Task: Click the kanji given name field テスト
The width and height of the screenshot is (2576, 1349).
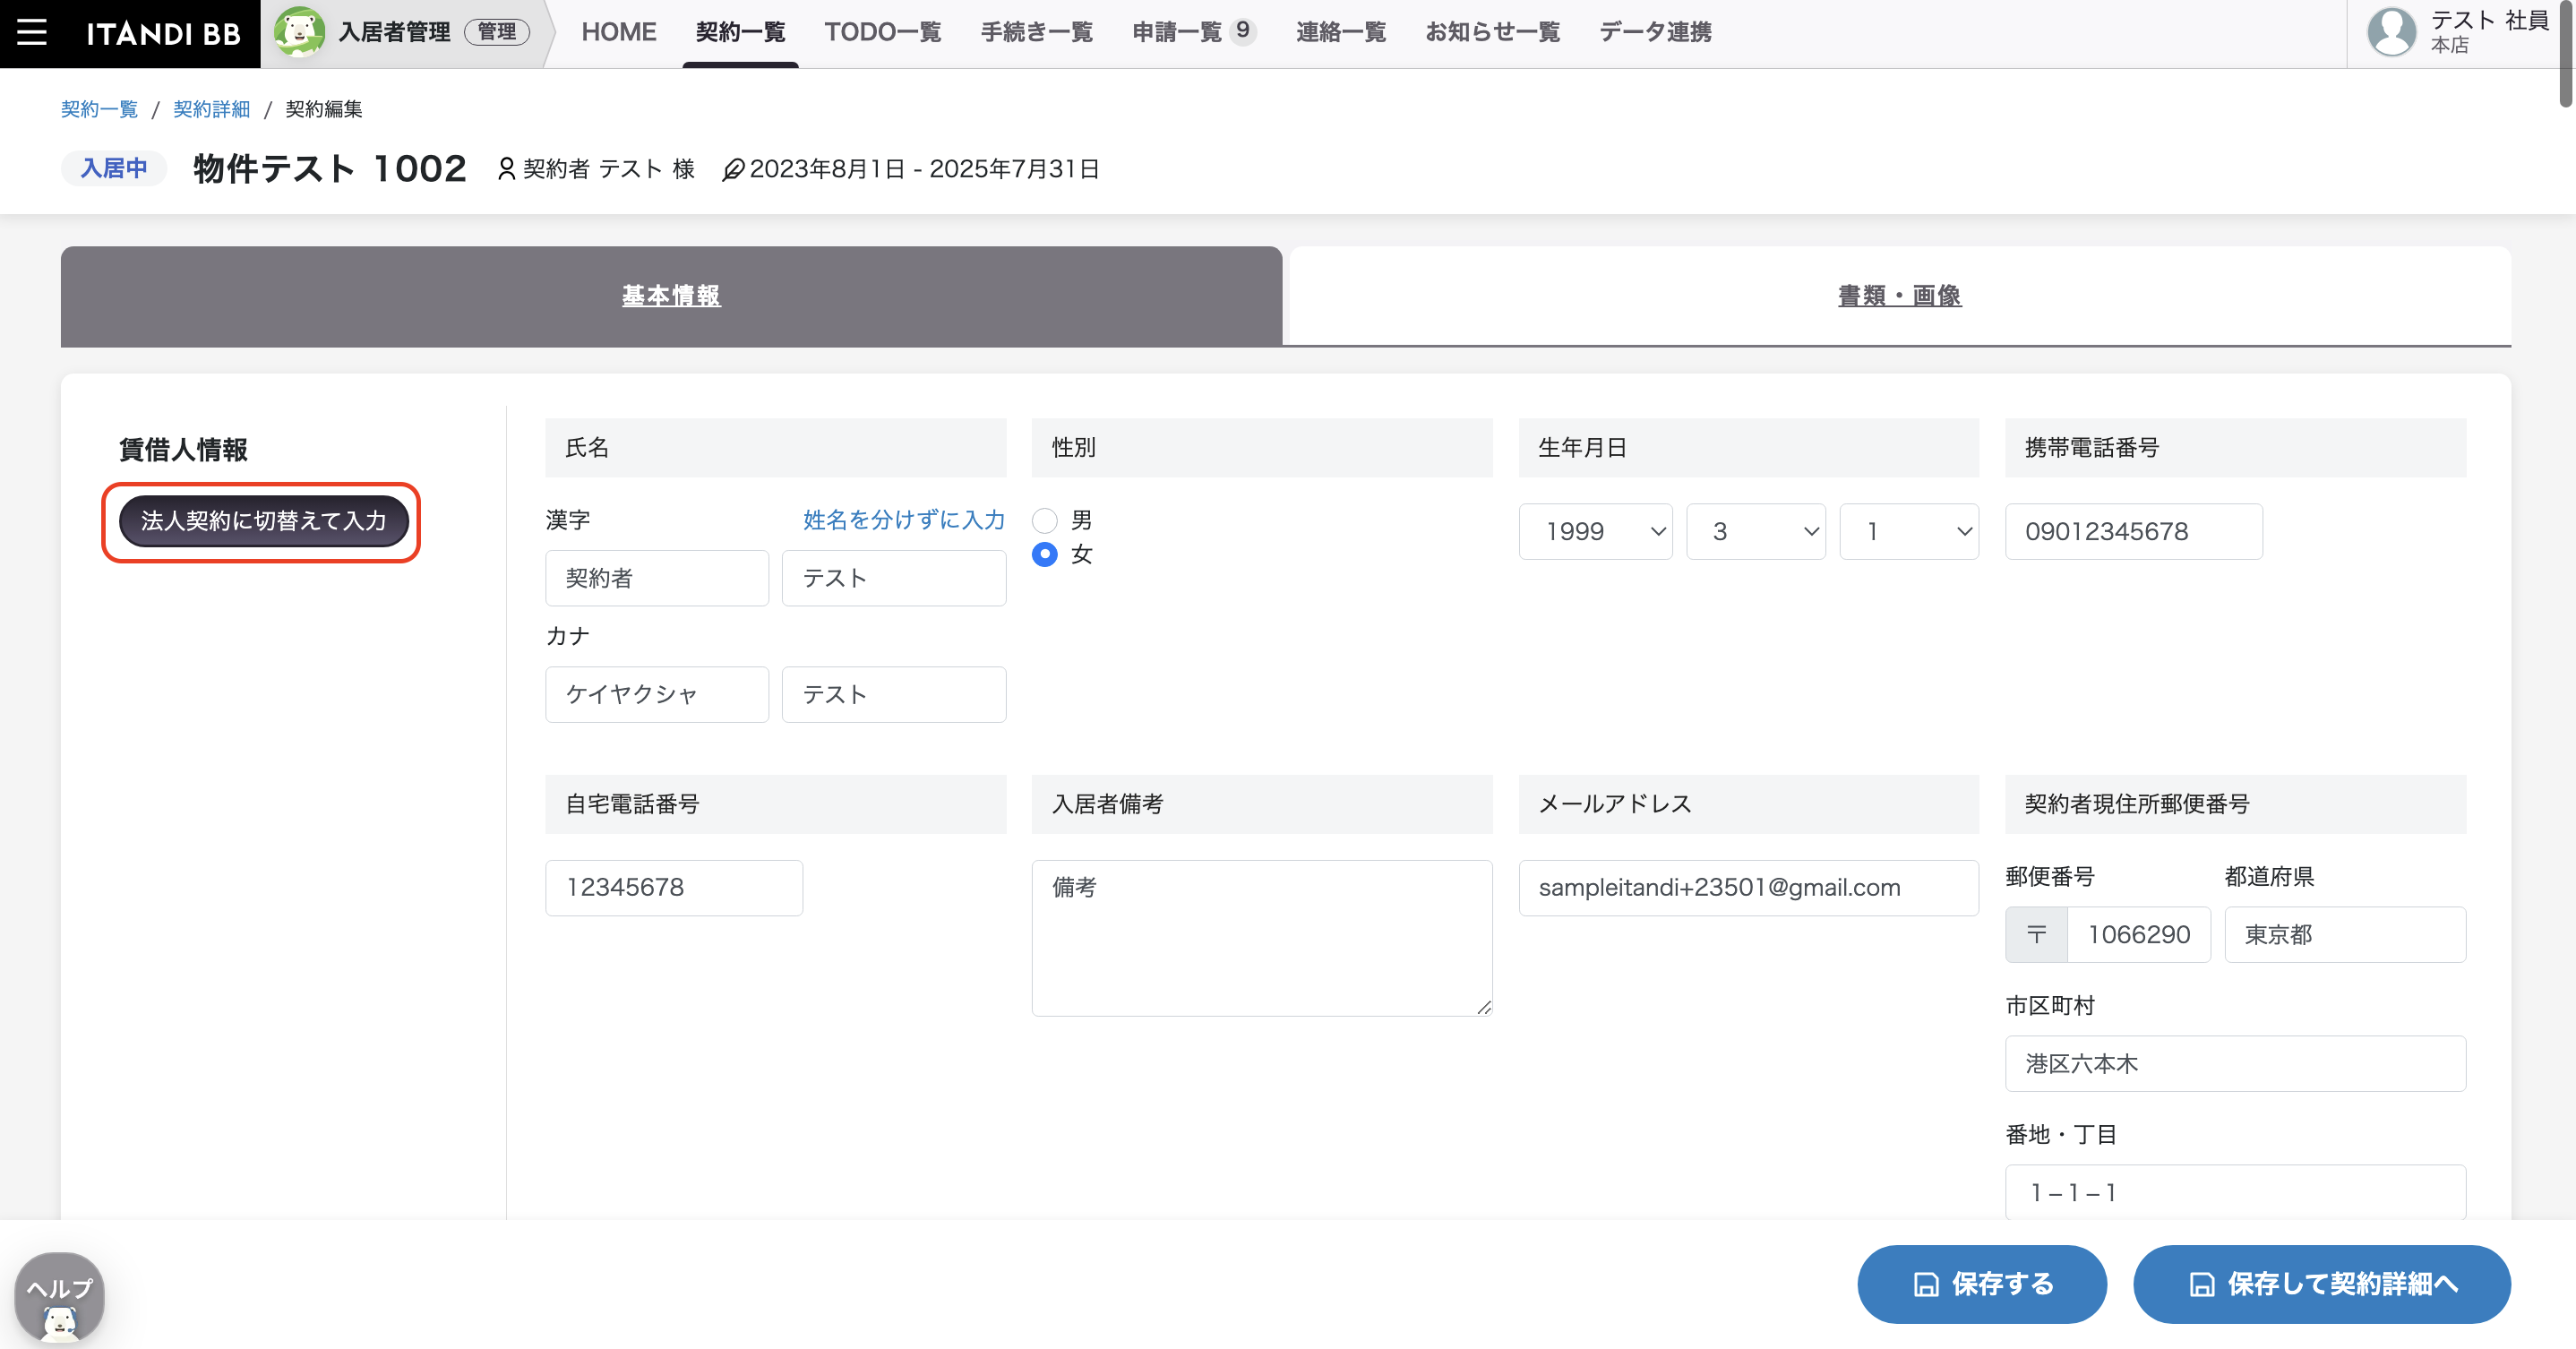Action: 894,578
